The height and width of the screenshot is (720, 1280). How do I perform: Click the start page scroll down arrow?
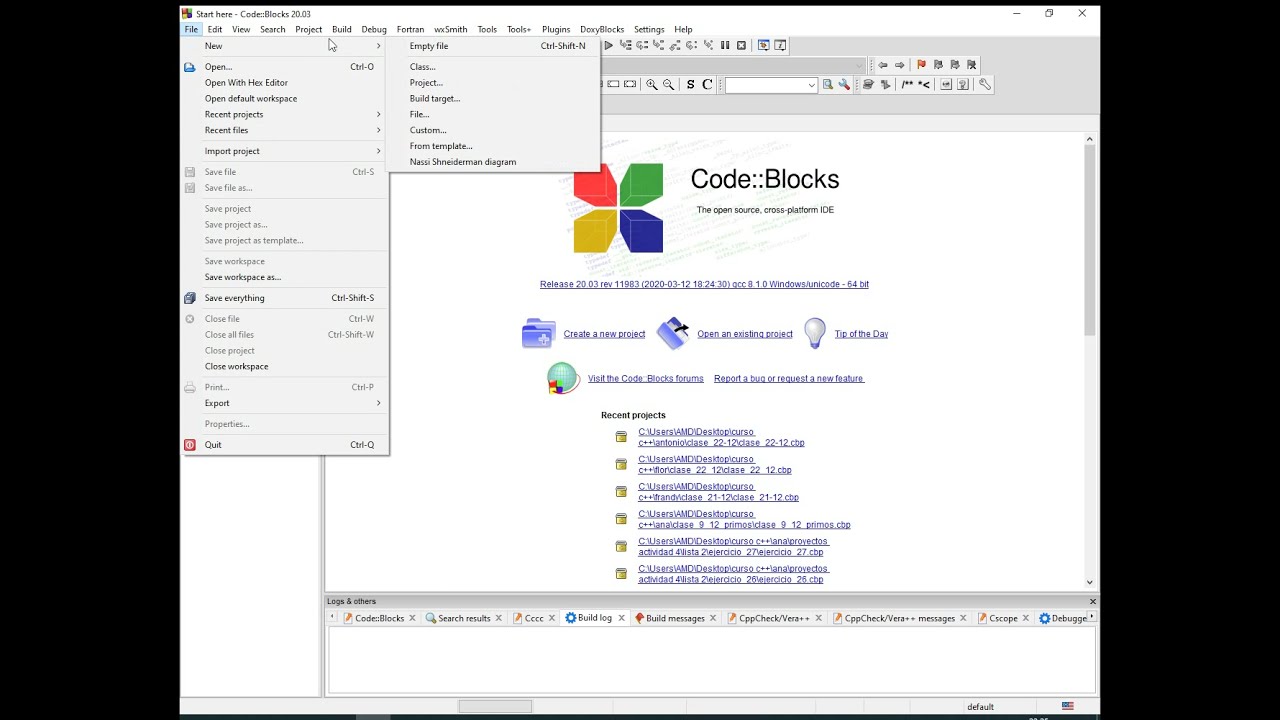coord(1090,582)
